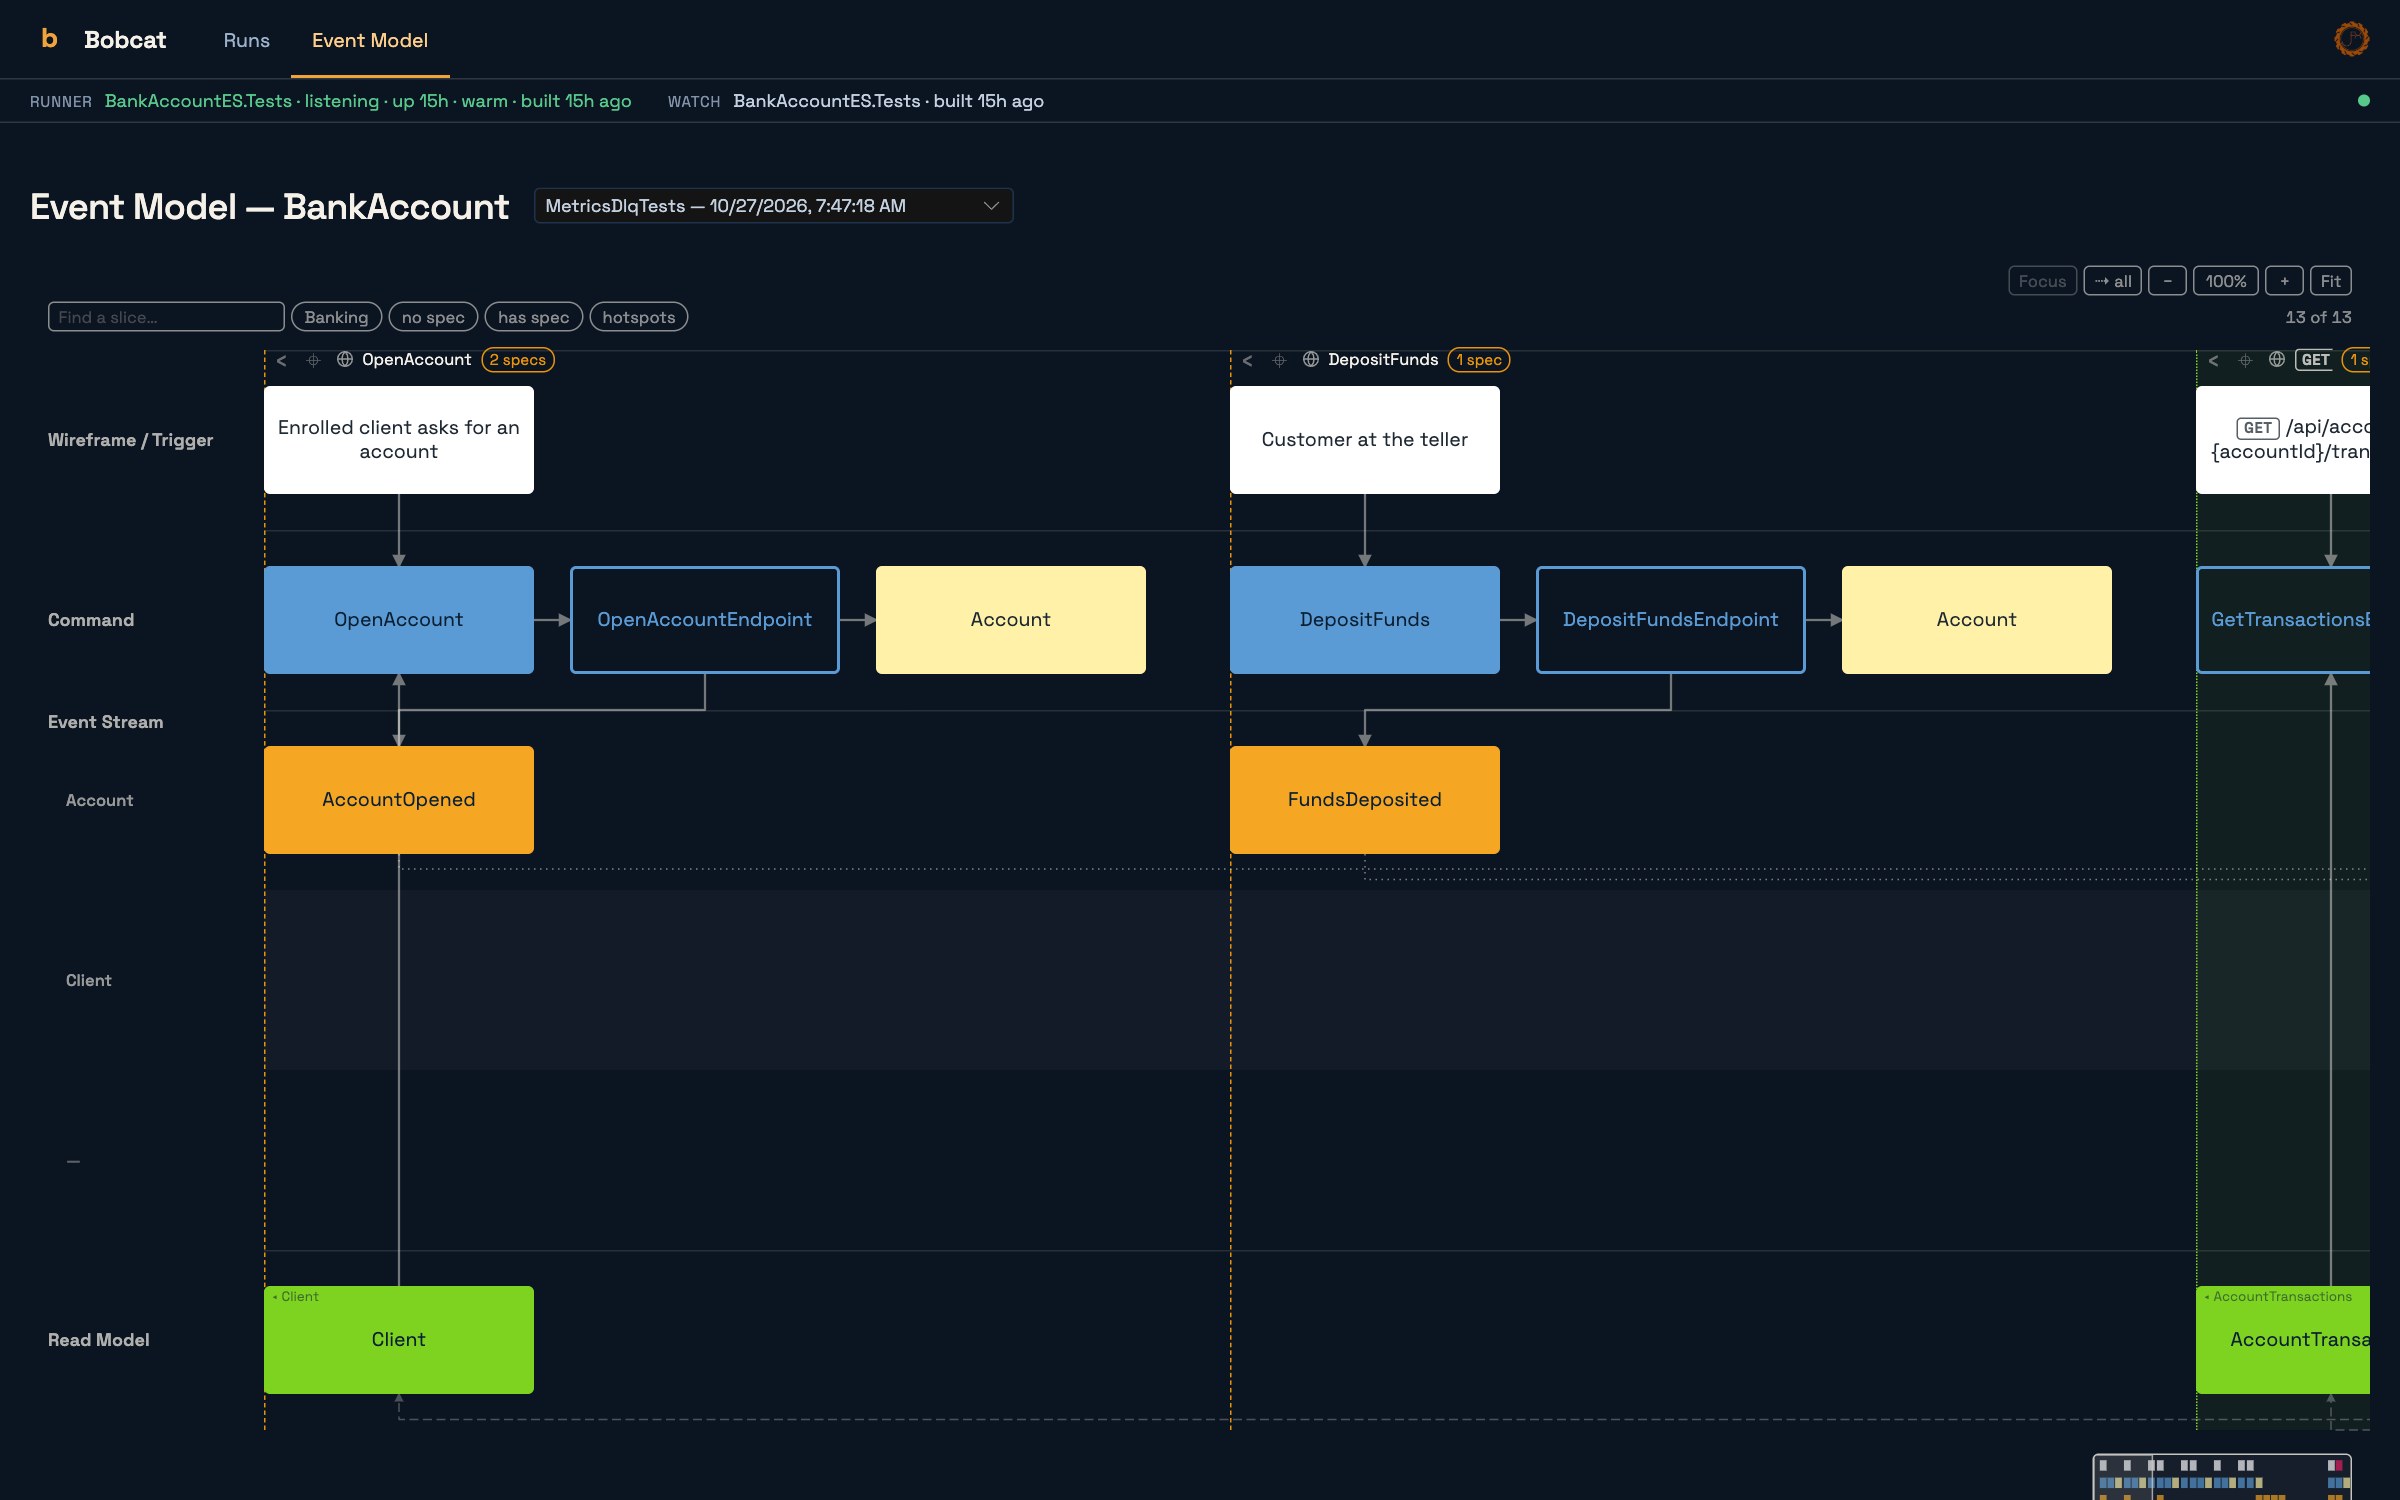Screen dimensions: 2400x1500
Task: Click the Bobcat brand name
Action: click(125, 40)
